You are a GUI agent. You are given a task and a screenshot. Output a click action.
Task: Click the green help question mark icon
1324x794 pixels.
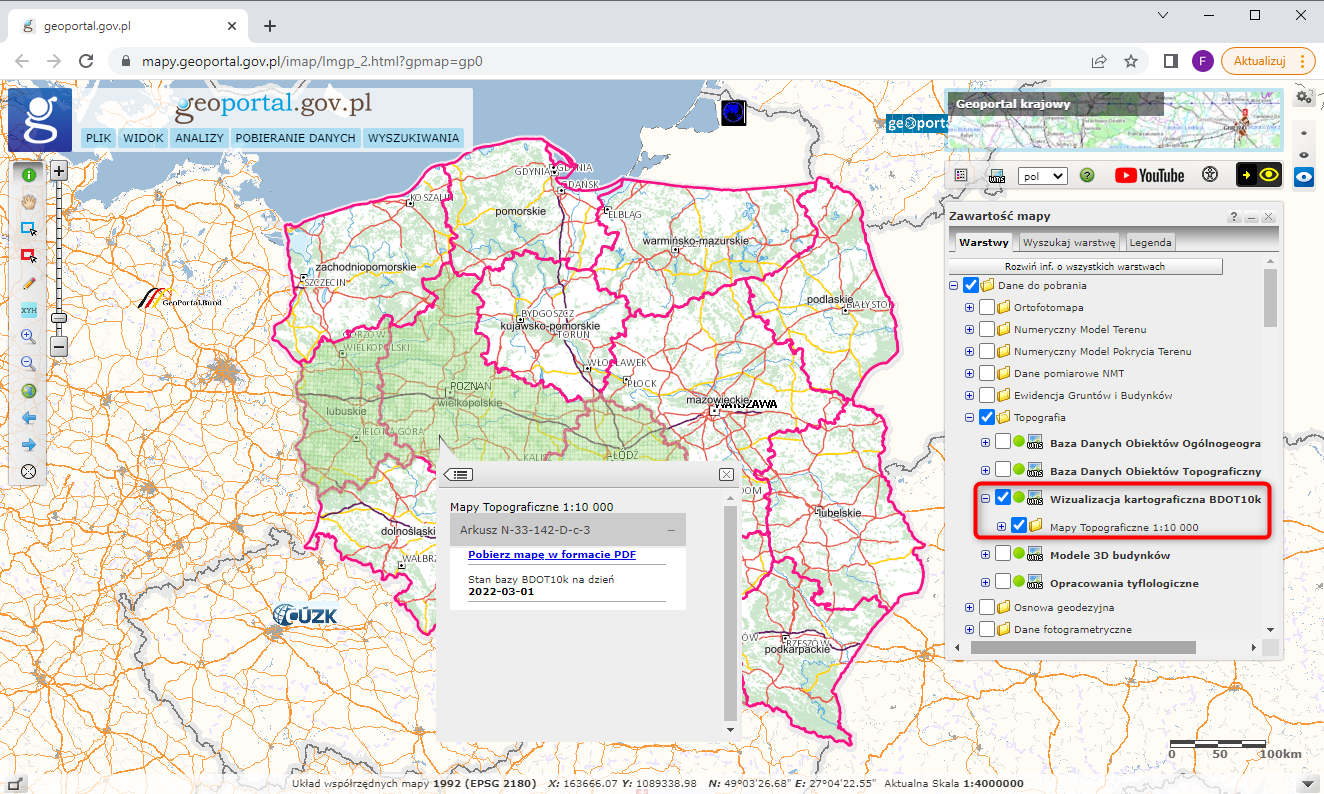1087,175
